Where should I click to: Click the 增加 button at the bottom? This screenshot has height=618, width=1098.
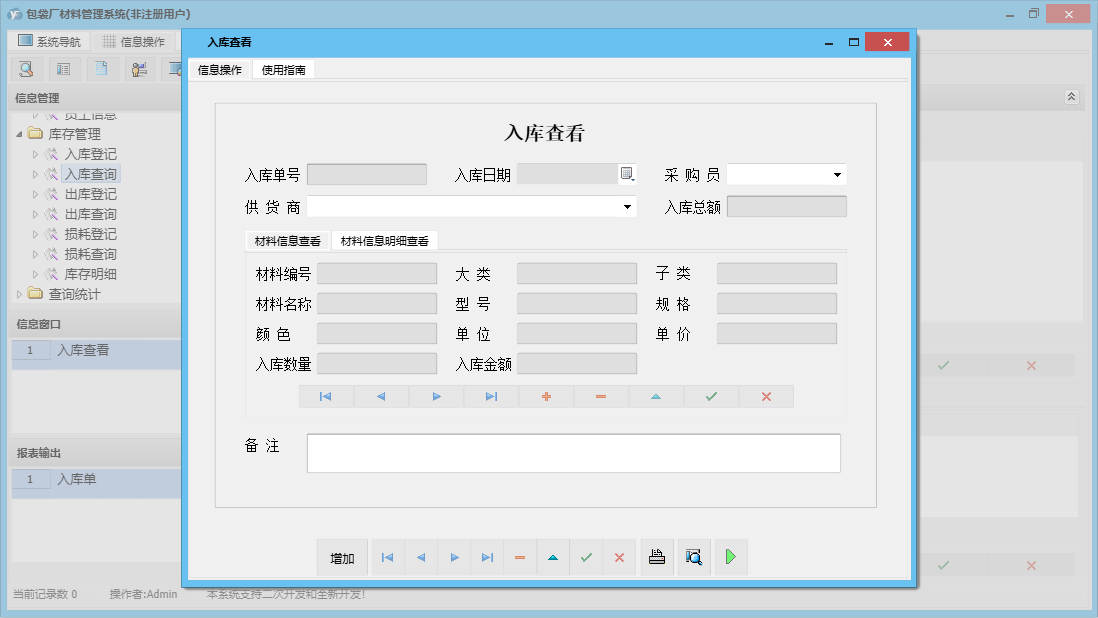pyautogui.click(x=341, y=557)
